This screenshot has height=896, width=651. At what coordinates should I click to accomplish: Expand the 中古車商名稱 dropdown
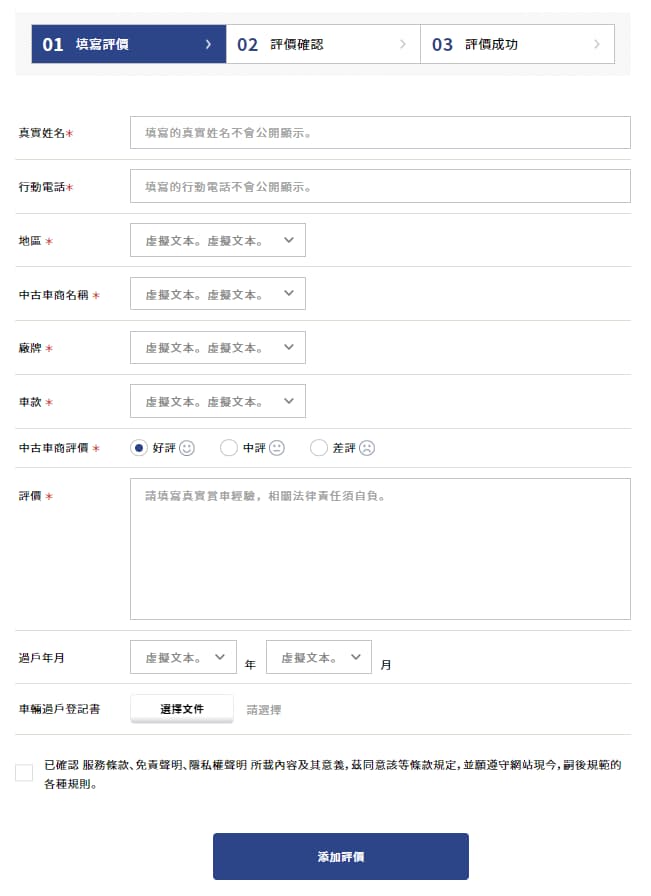point(218,294)
